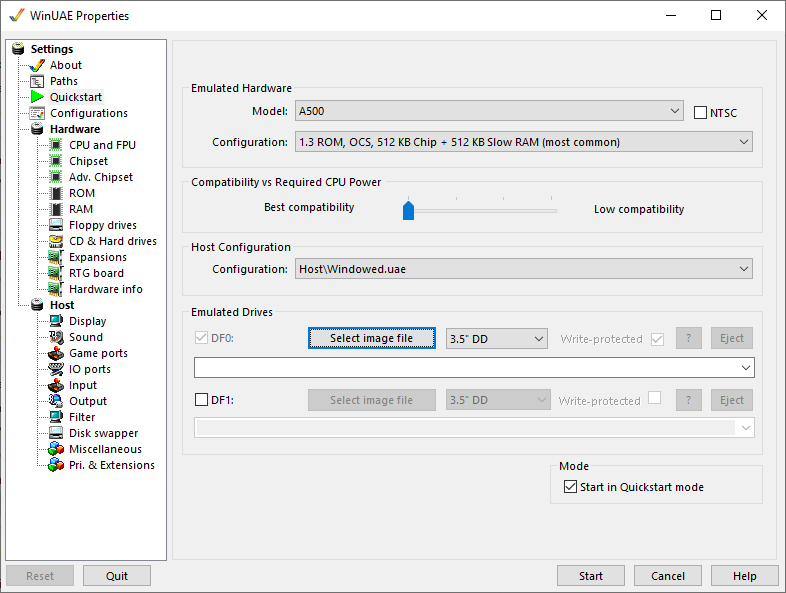The width and height of the screenshot is (786, 593).
Task: Click the compatibility slider blue thumb
Action: click(x=409, y=211)
